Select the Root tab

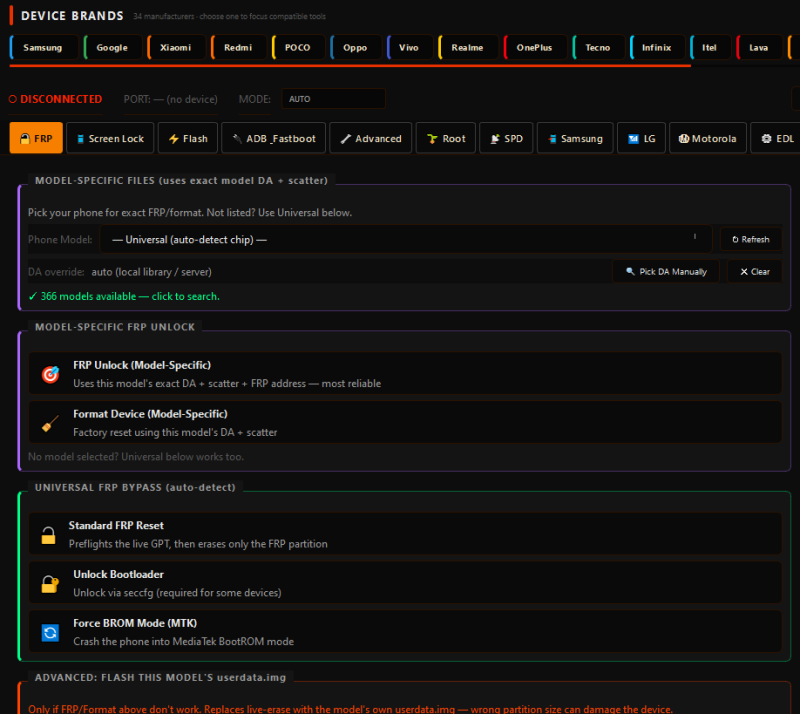click(x=446, y=138)
